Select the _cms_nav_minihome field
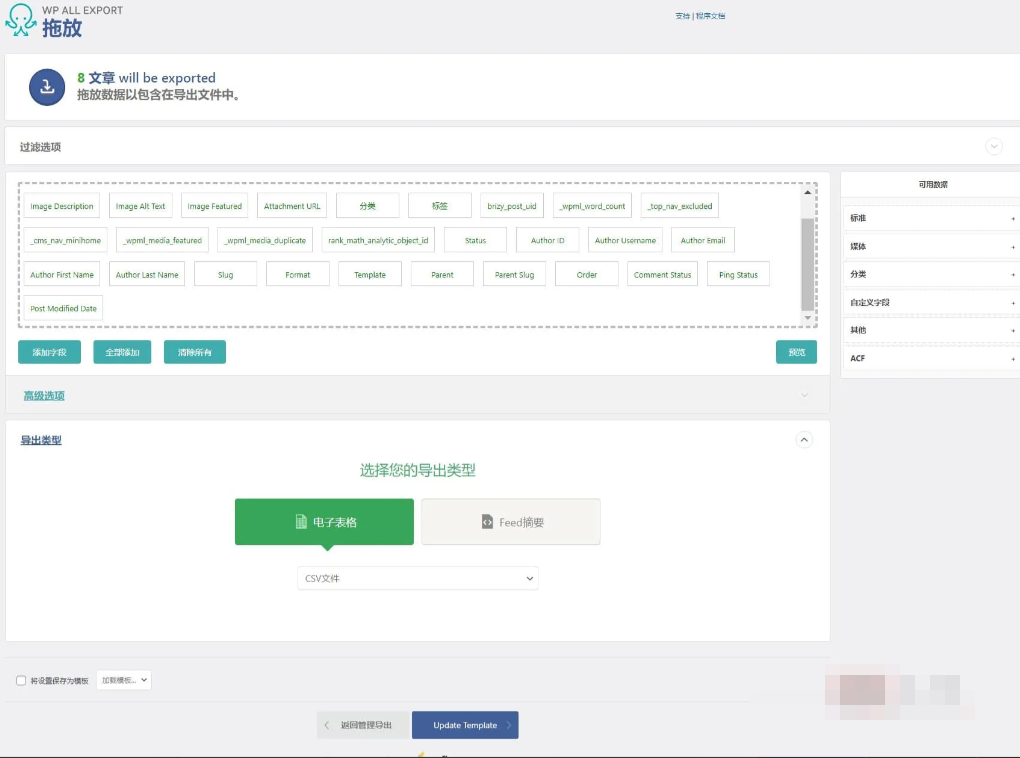Viewport: 1020px width, 758px height. 65,240
